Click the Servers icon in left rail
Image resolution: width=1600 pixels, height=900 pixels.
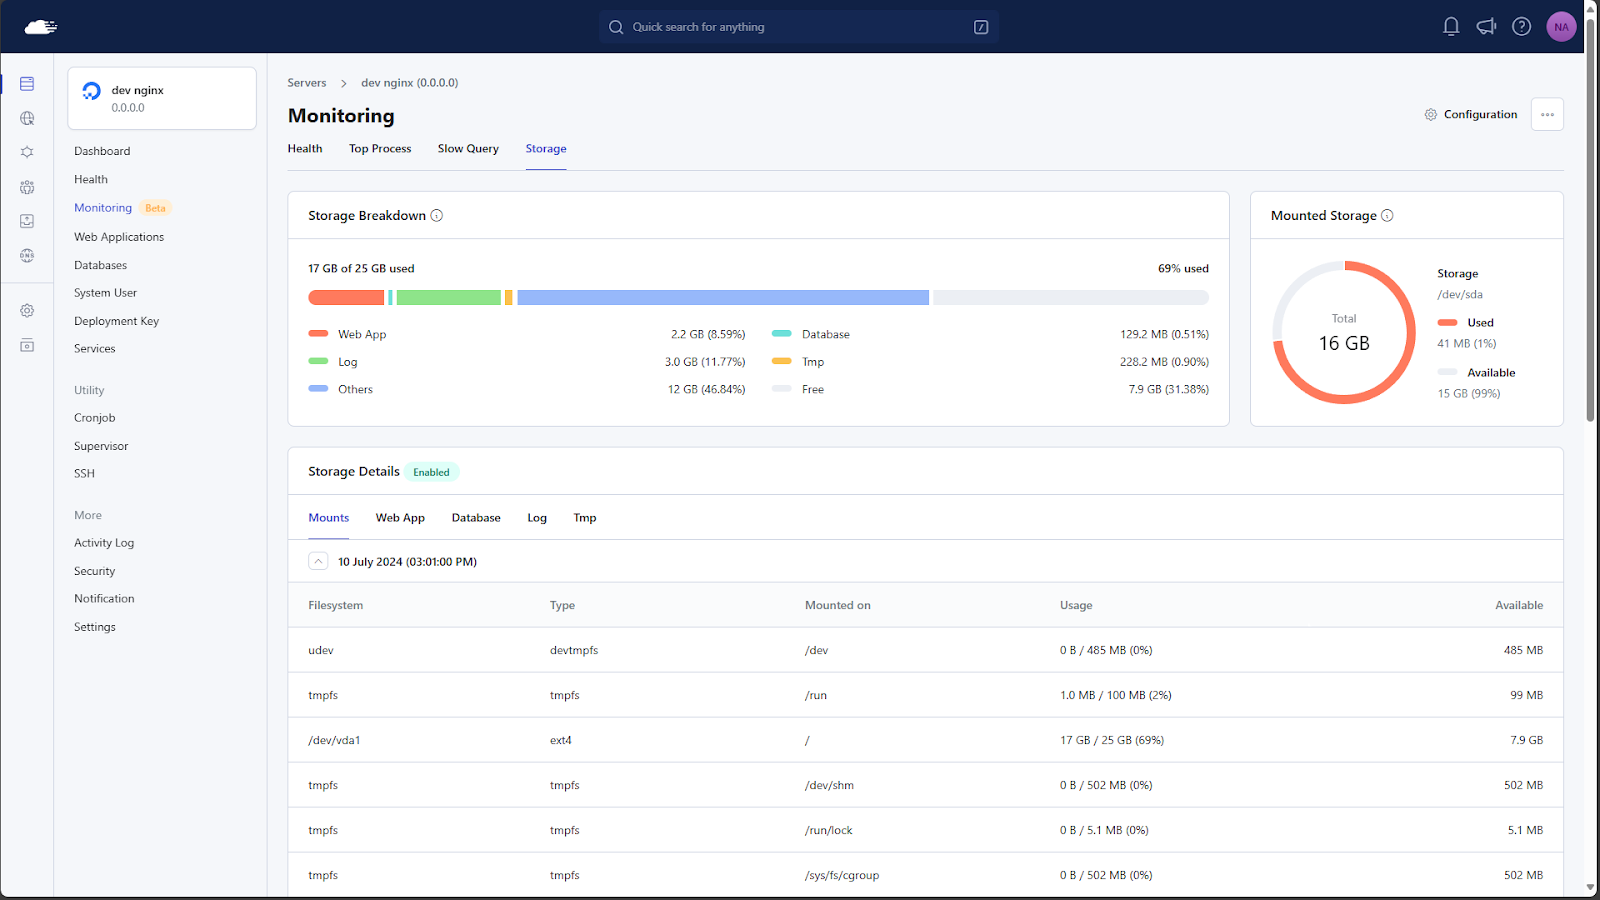[x=27, y=84]
